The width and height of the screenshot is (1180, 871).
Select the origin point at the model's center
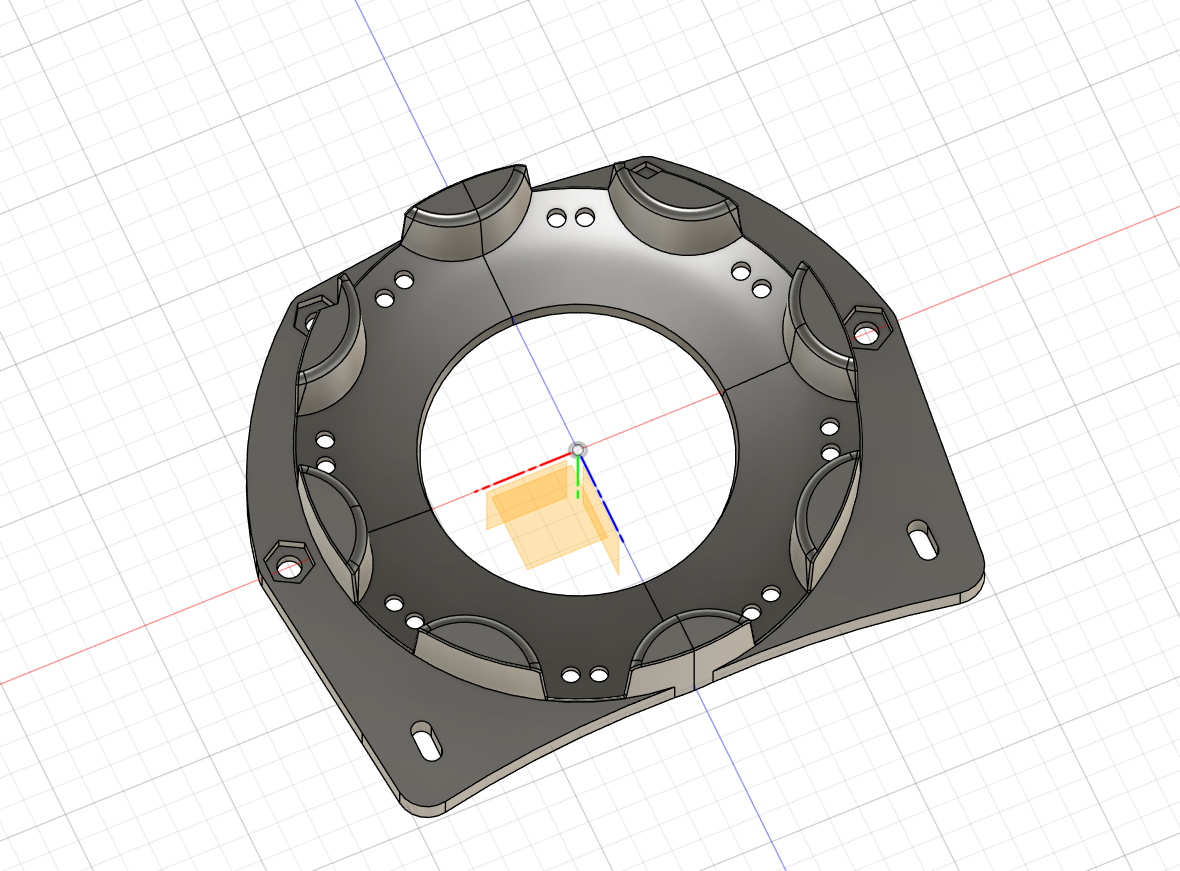pyautogui.click(x=577, y=449)
